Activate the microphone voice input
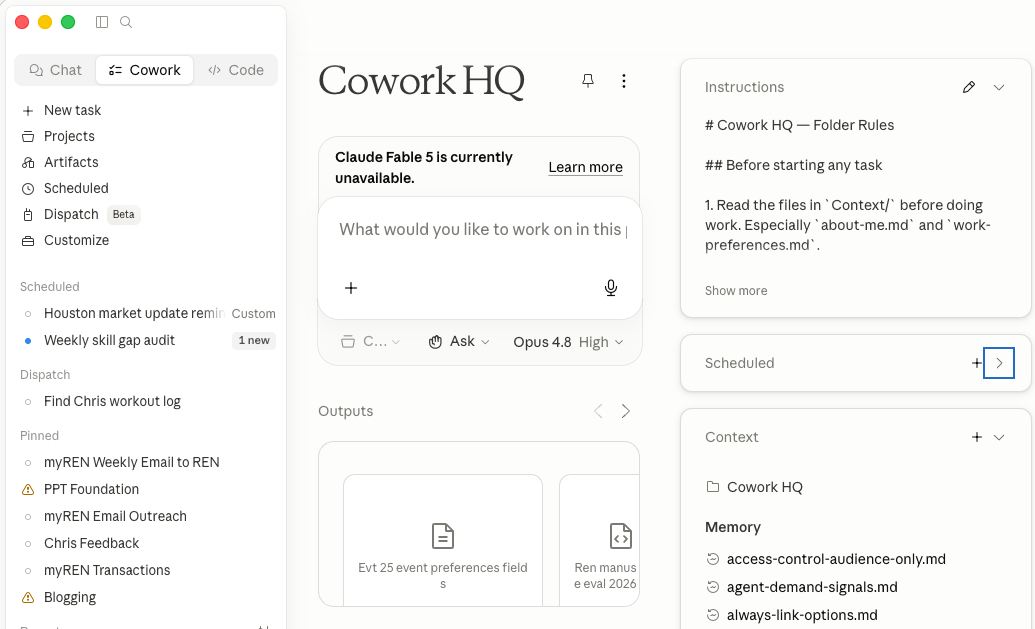 click(611, 288)
